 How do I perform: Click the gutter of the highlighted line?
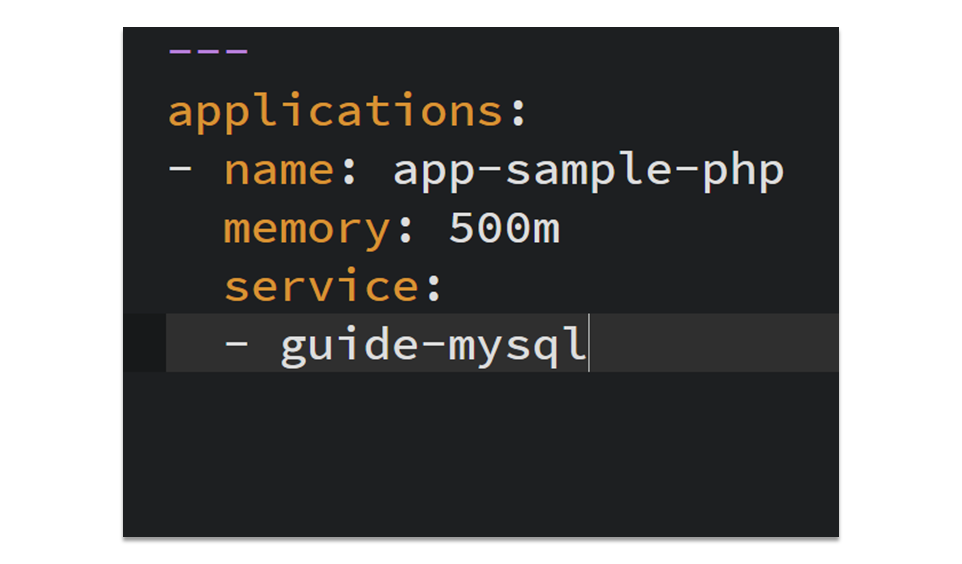point(144,343)
